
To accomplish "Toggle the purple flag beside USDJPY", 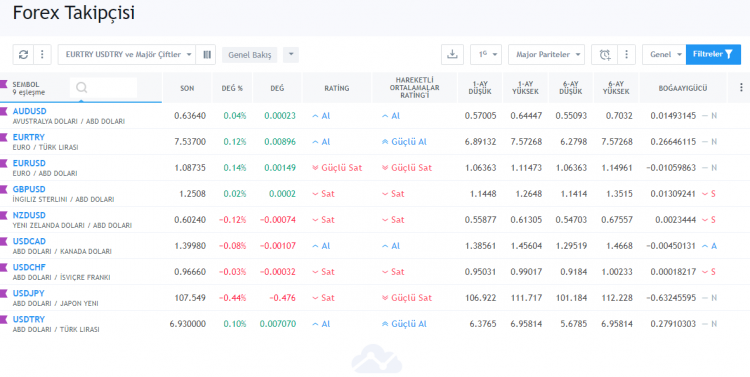I will click(4, 293).
